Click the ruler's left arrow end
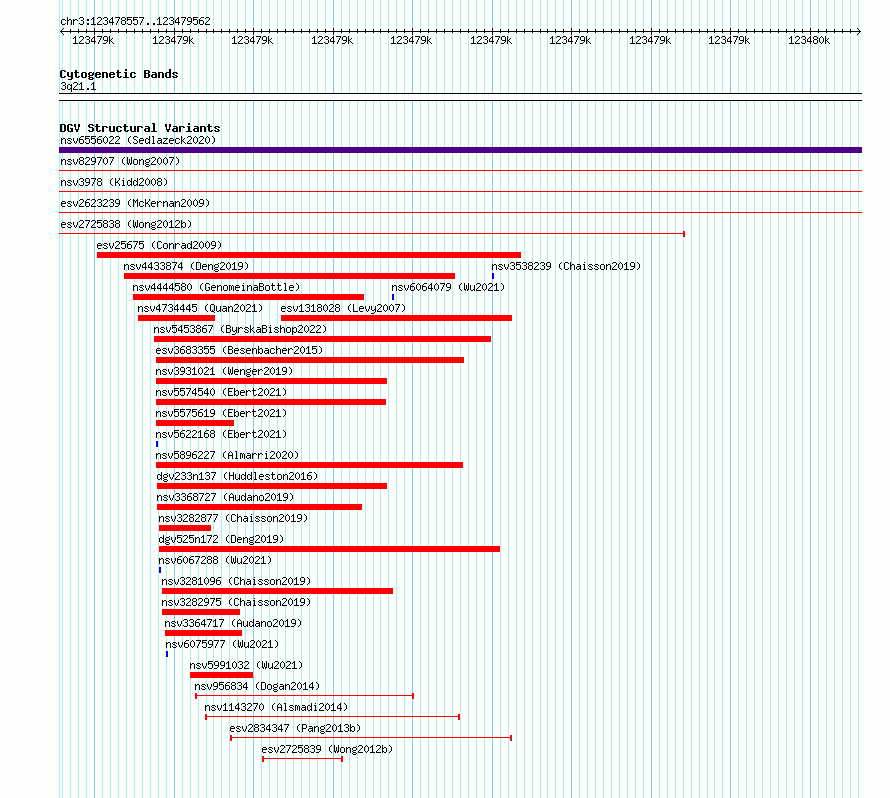This screenshot has width=890, height=798. (x=62, y=31)
